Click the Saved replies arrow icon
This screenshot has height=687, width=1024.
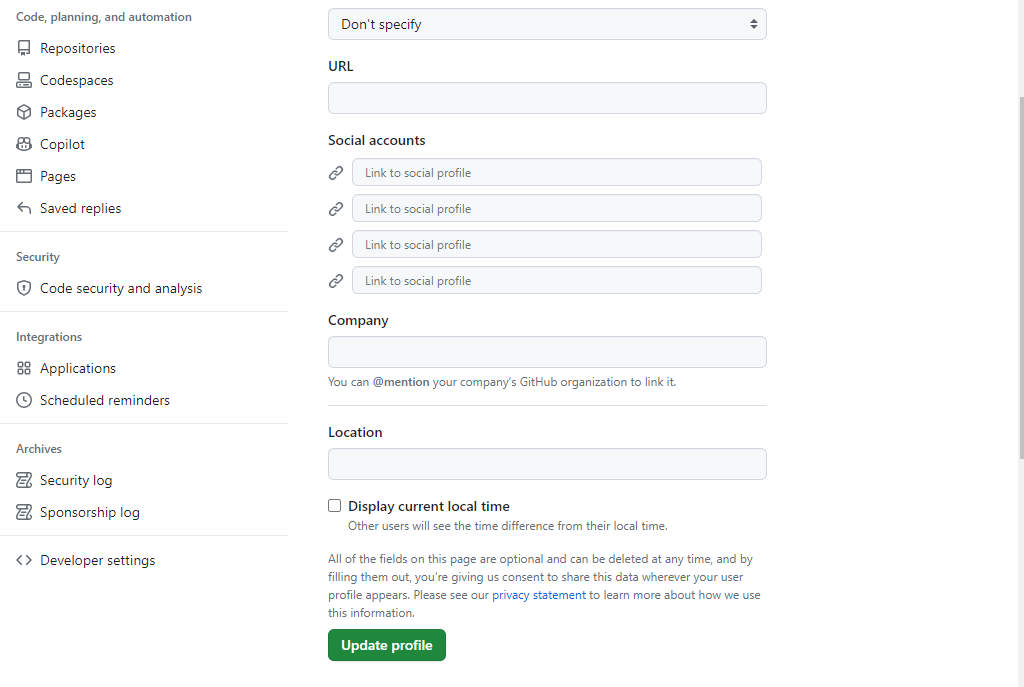tap(24, 208)
